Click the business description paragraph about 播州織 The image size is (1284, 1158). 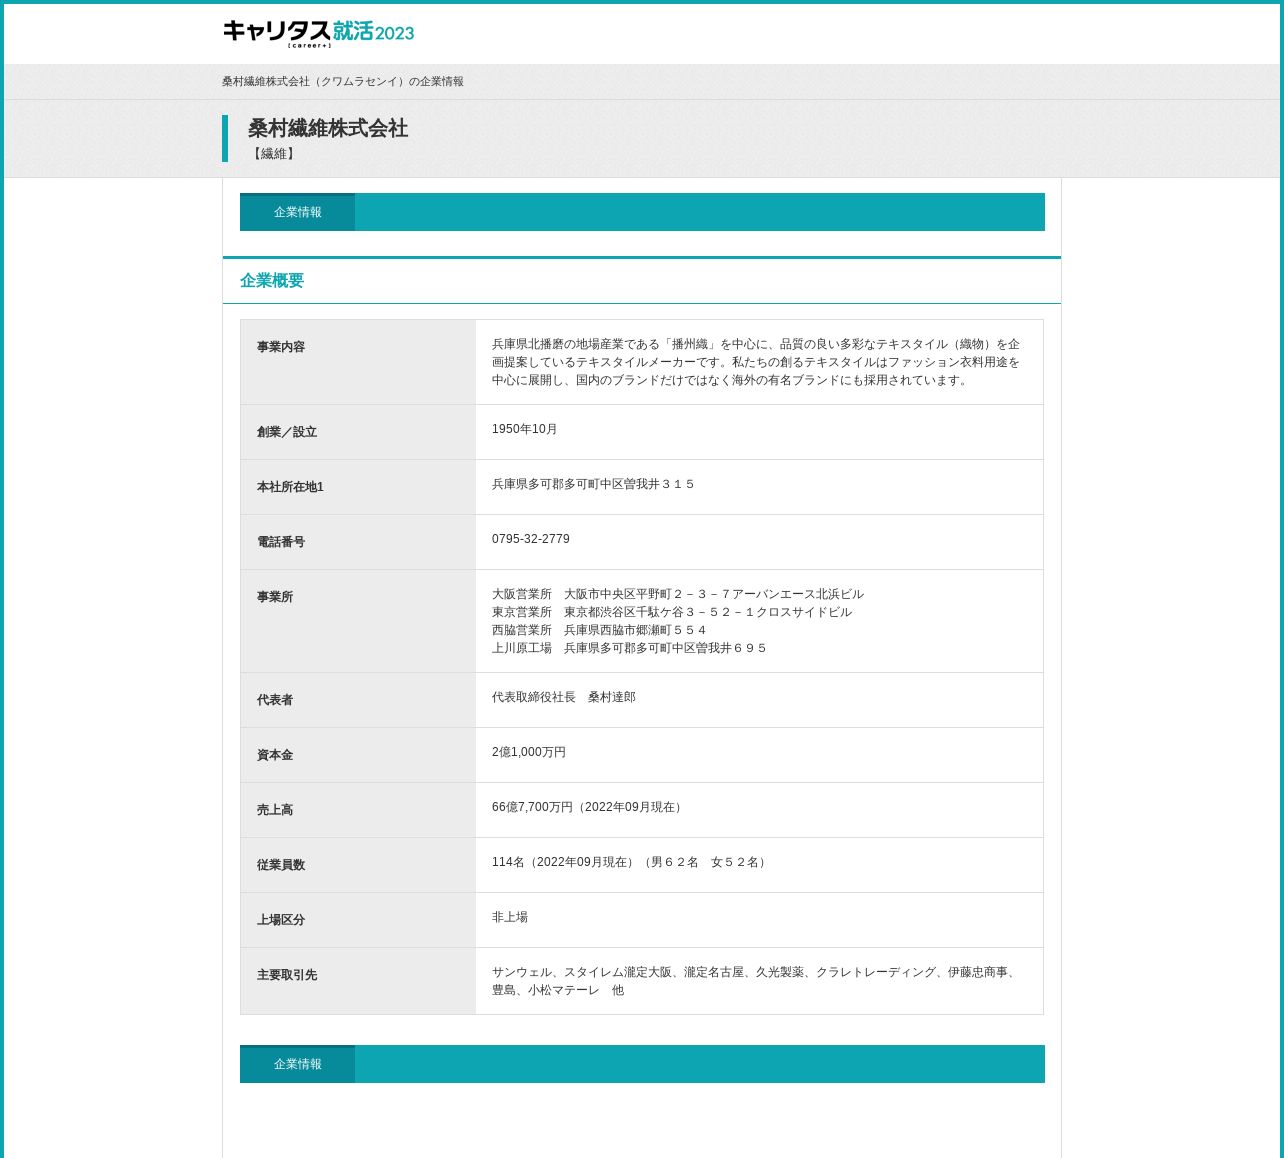[x=756, y=362]
